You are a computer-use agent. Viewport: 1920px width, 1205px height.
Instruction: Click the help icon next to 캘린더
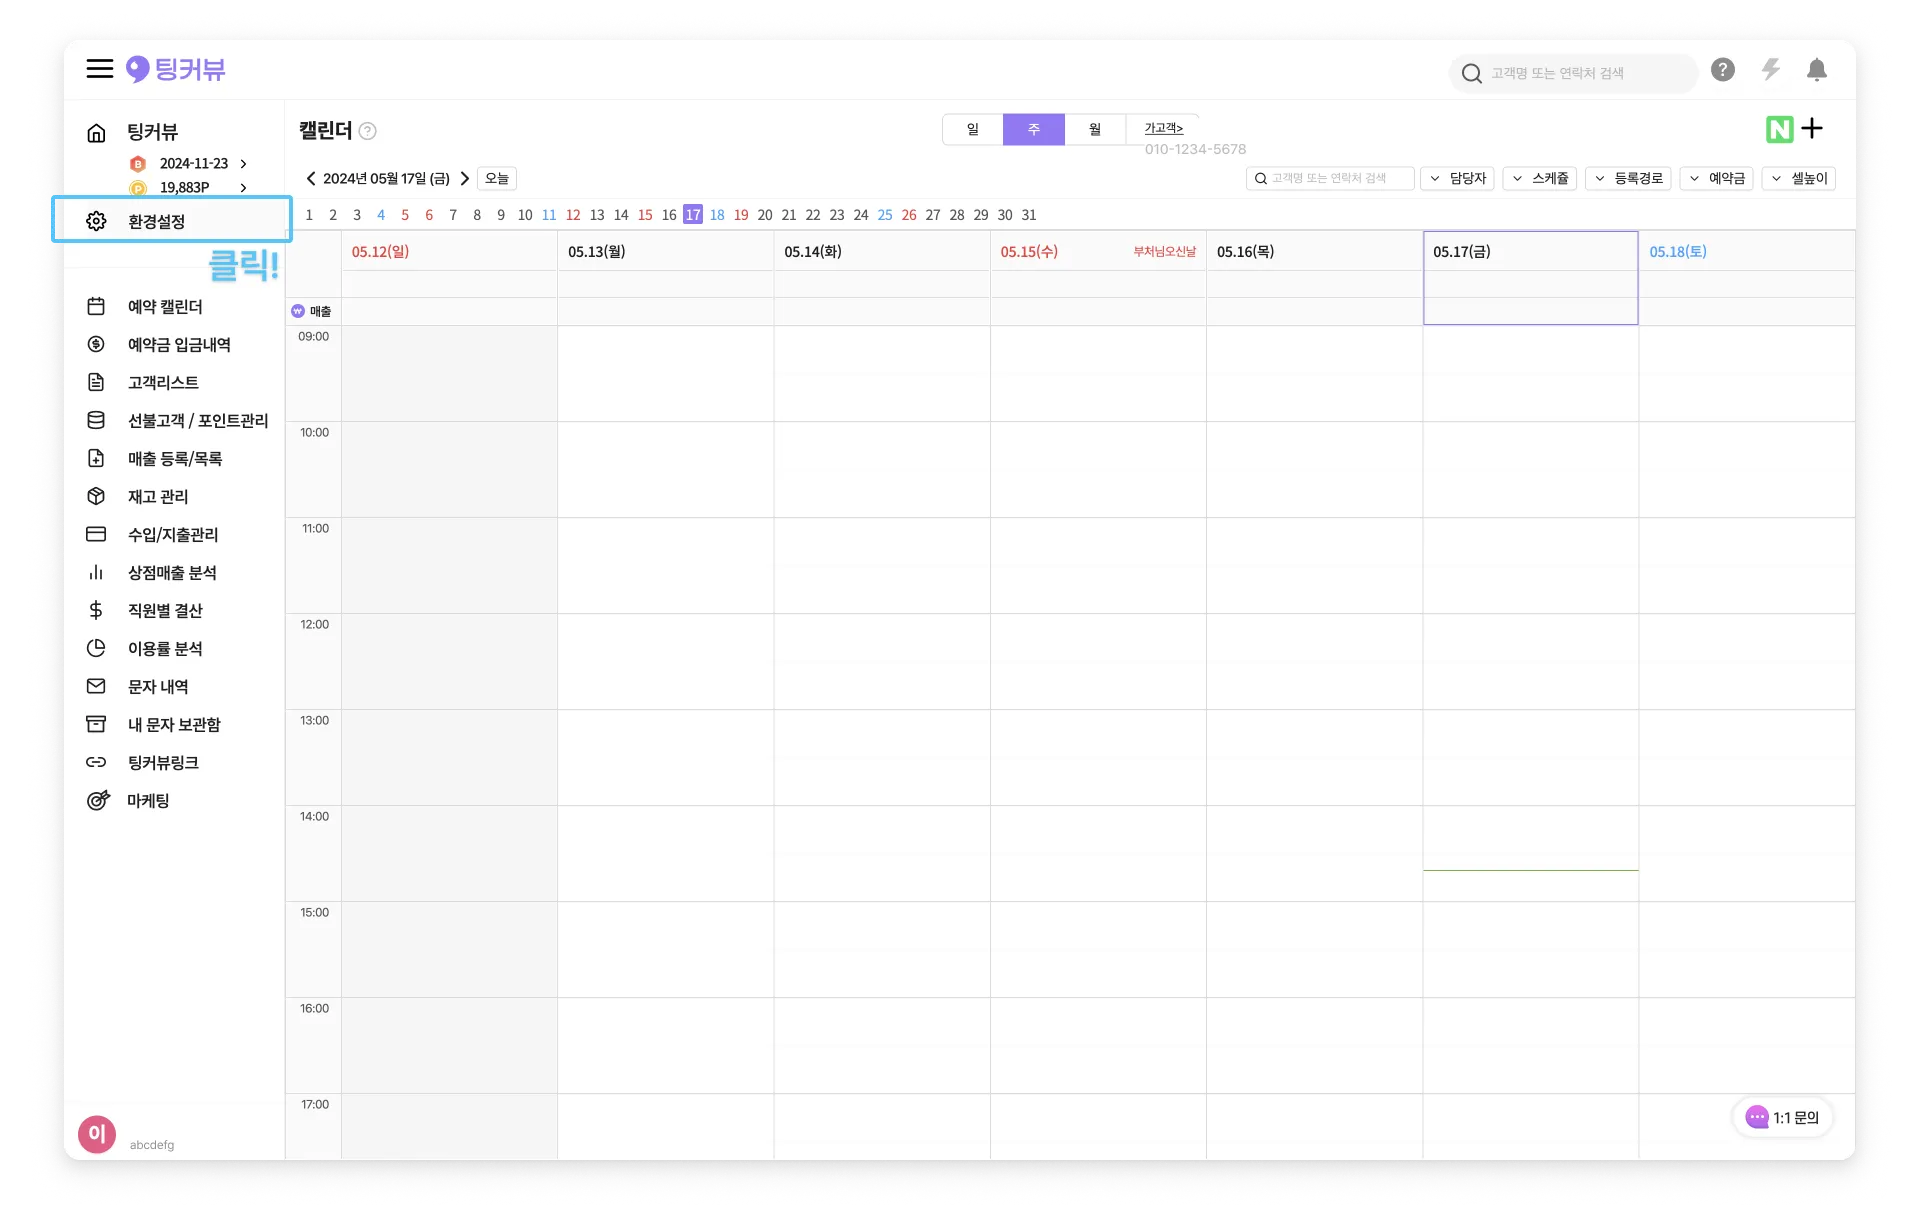(x=368, y=131)
